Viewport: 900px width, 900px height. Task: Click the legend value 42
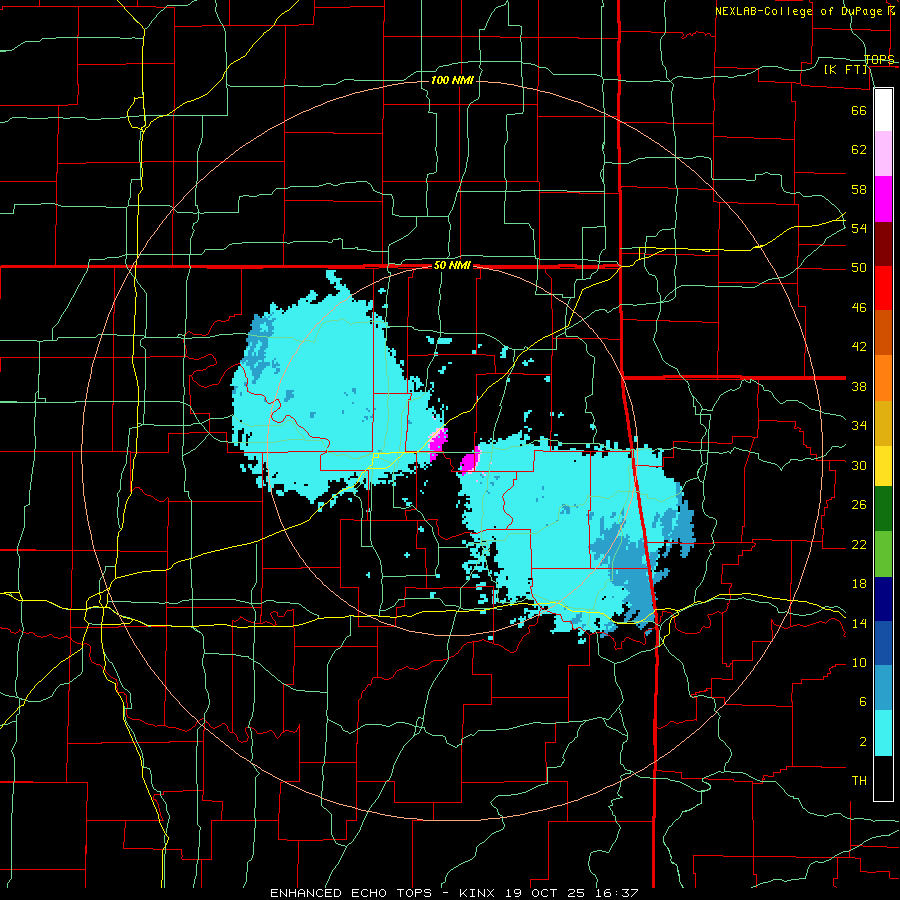[859, 347]
